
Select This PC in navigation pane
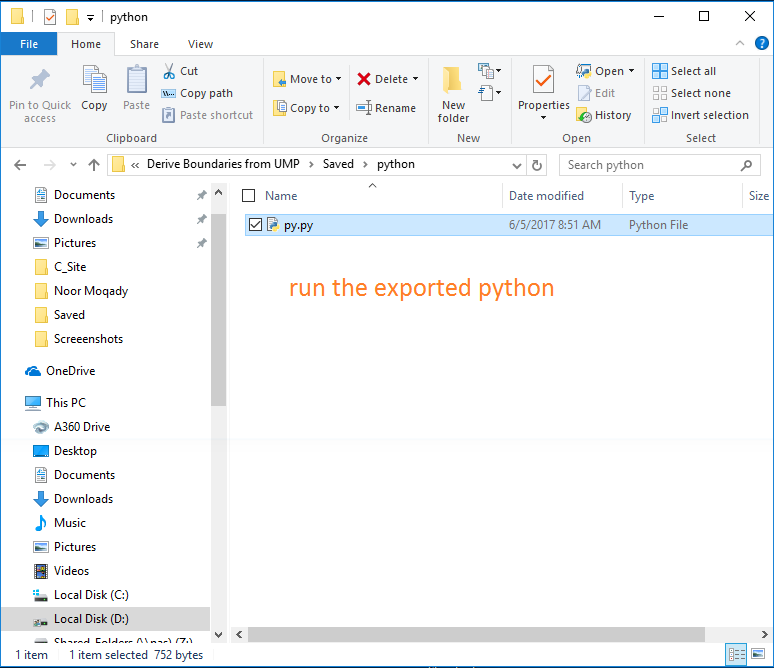point(55,403)
